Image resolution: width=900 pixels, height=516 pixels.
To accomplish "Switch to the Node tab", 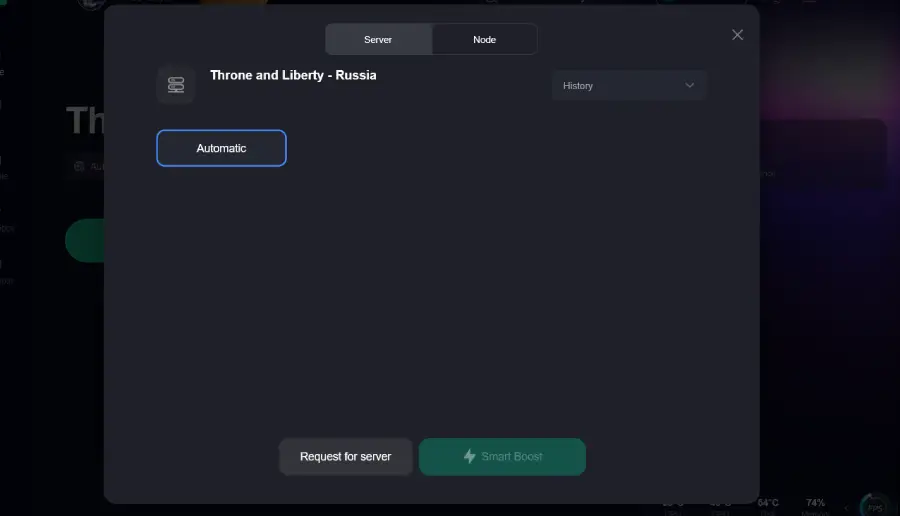I will pyautogui.click(x=484, y=40).
